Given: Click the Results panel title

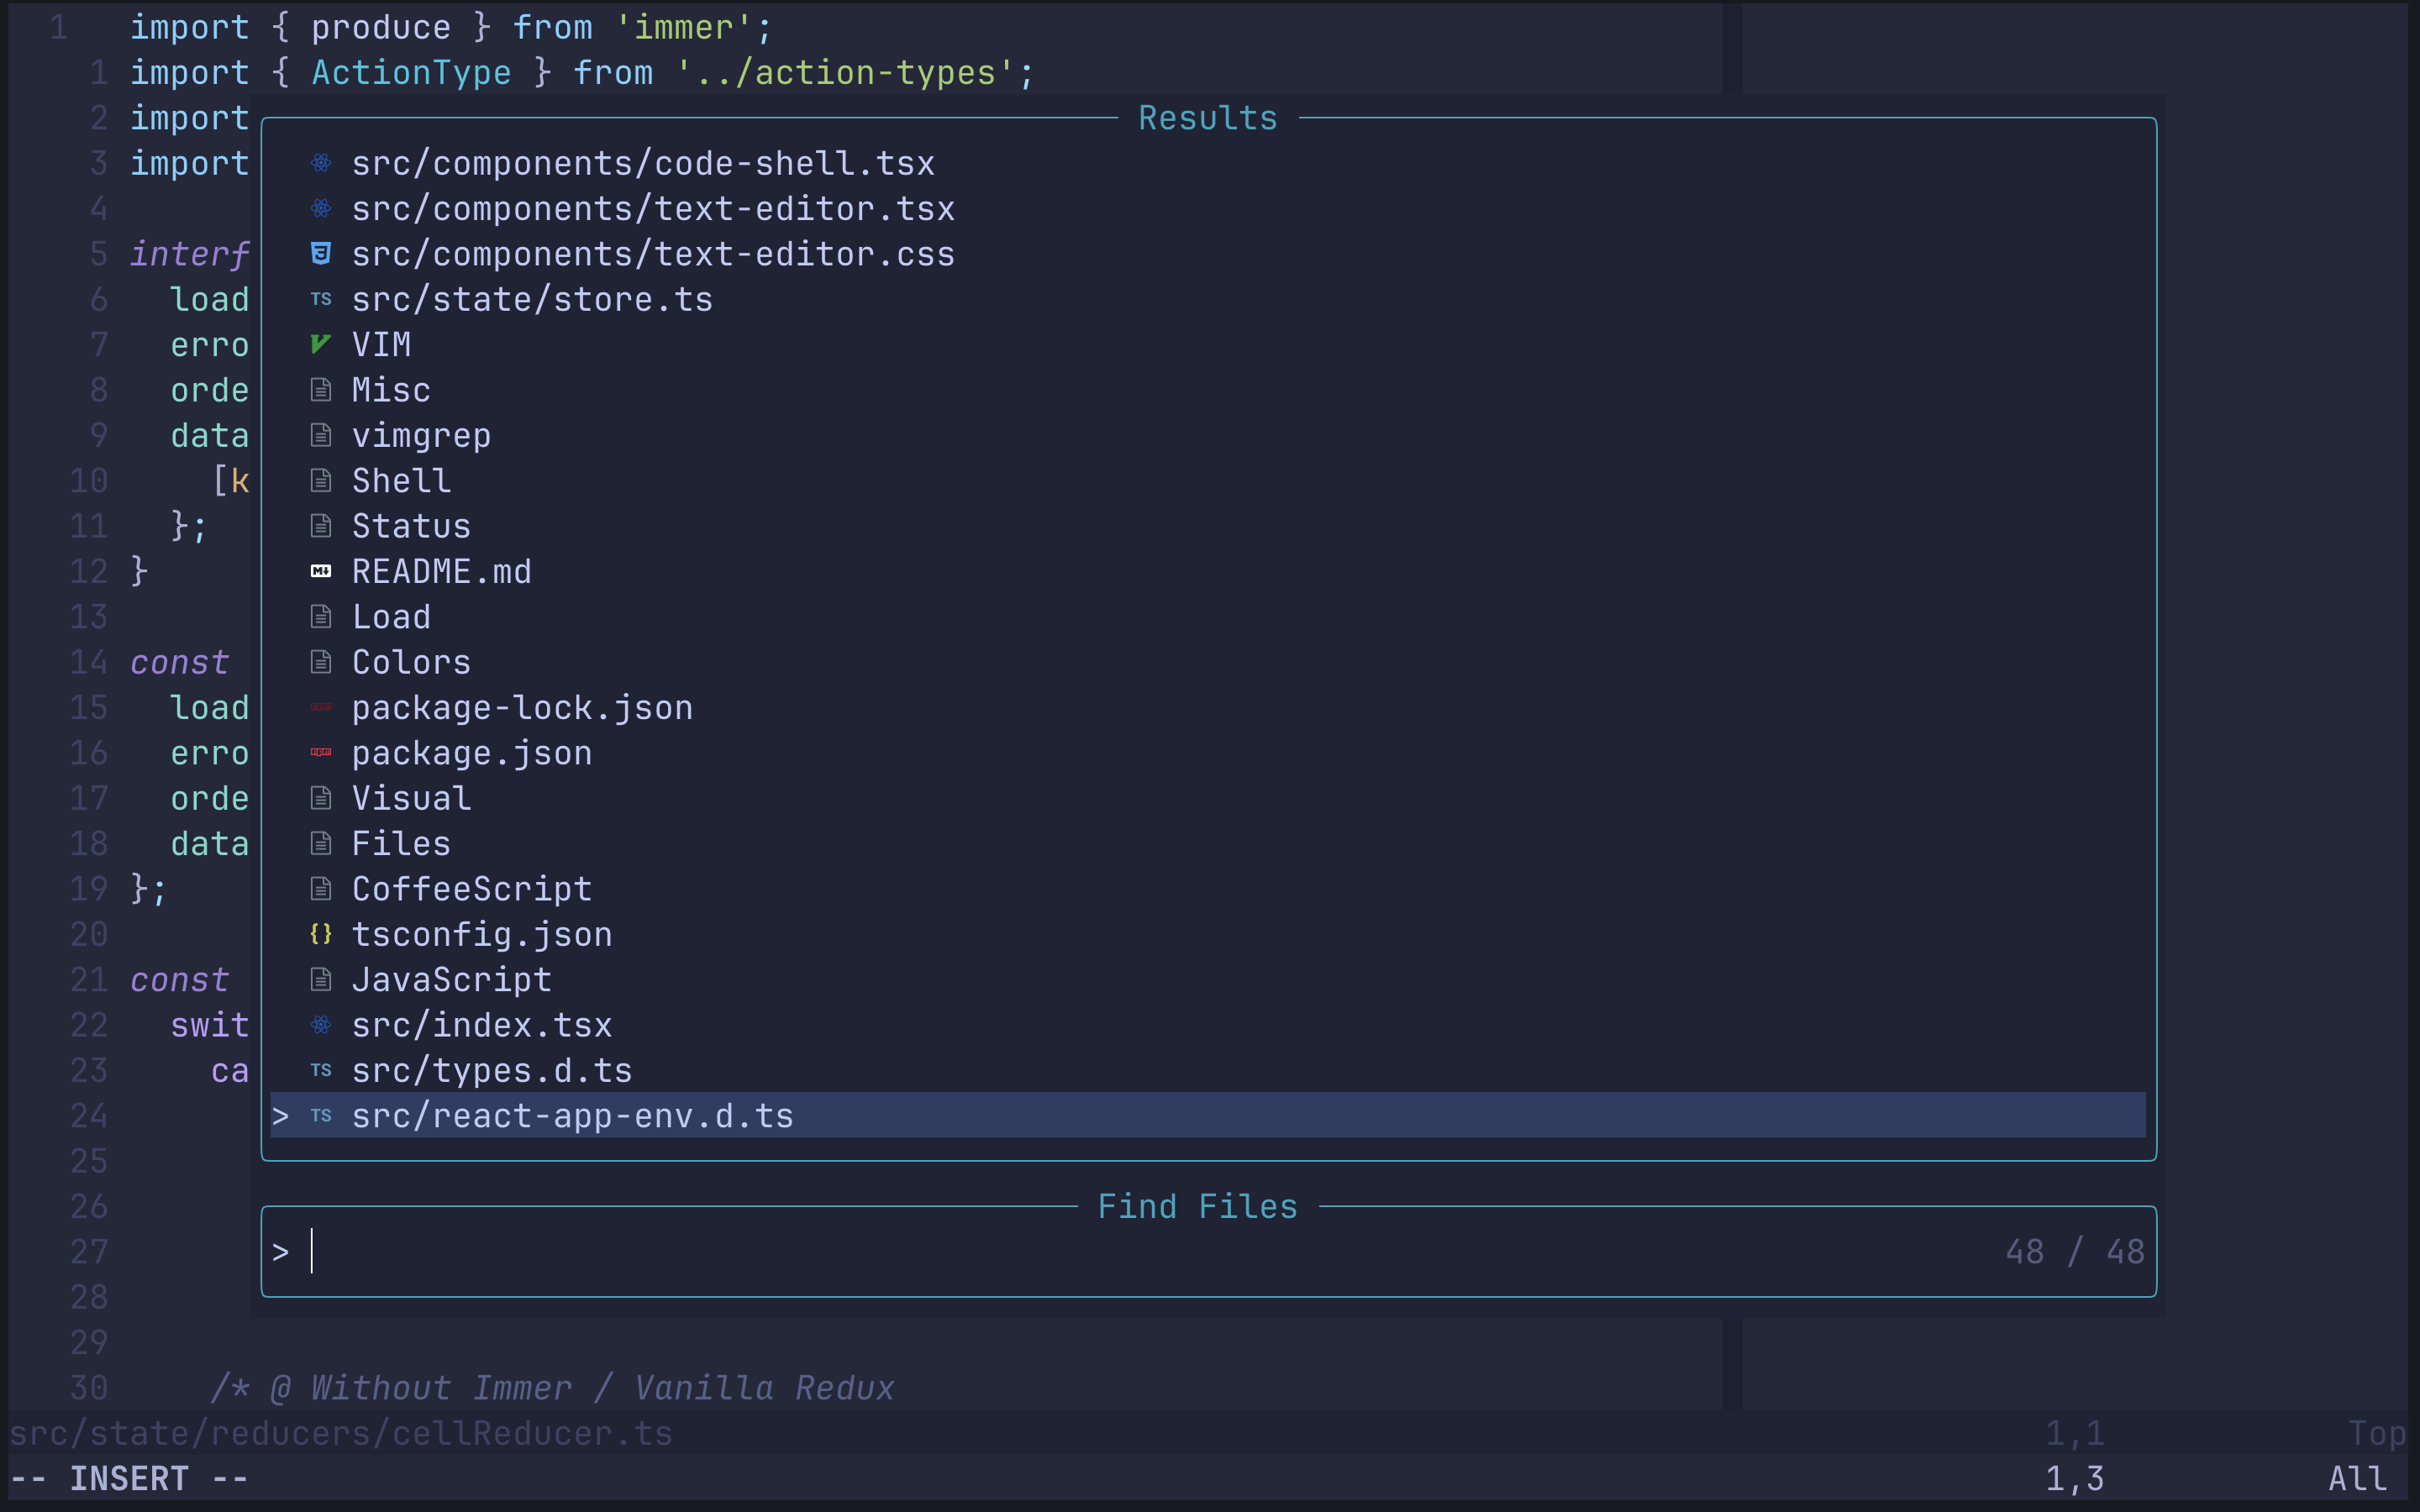Looking at the screenshot, I should (x=1207, y=118).
